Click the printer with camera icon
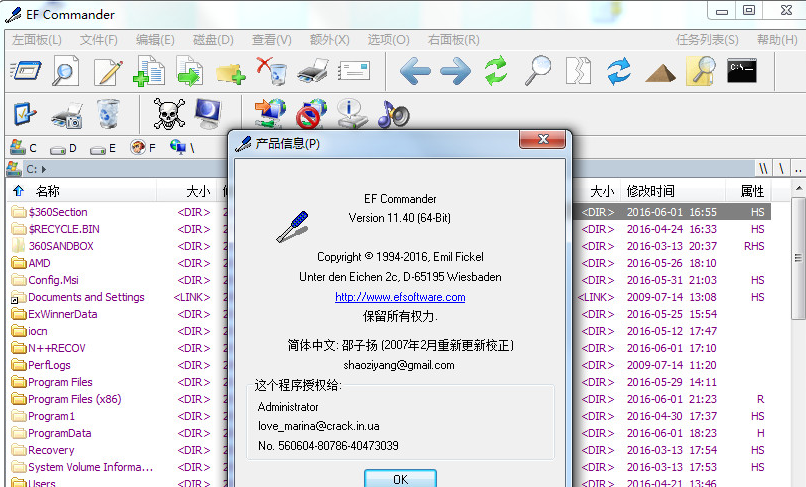The width and height of the screenshot is (806, 487). [x=67, y=114]
